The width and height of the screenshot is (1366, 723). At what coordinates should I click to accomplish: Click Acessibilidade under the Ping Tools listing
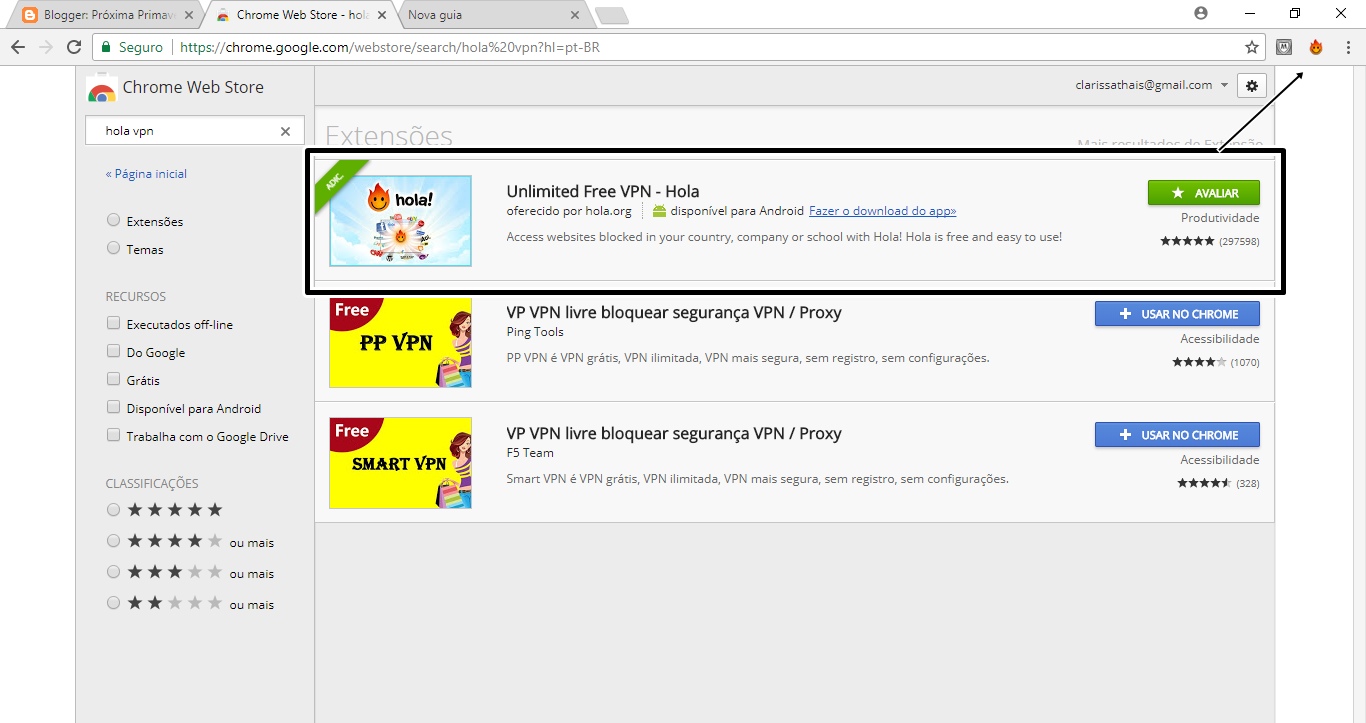point(1220,339)
